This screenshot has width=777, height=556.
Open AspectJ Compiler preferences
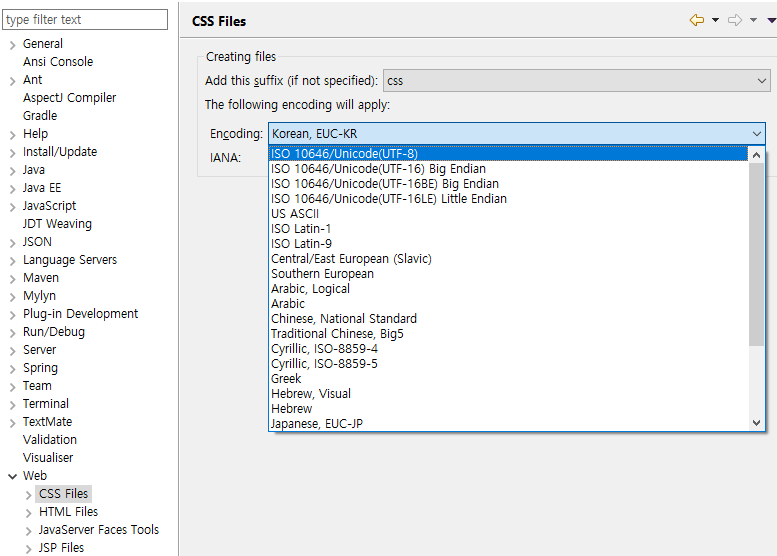69,98
